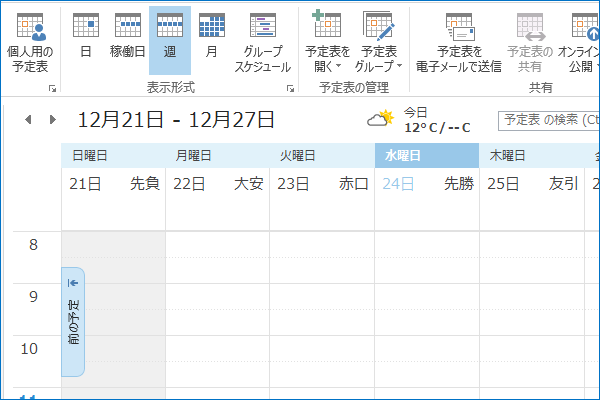Select the 日曜日 column header
Image resolution: width=600 pixels, height=400 pixels.
click(113, 155)
